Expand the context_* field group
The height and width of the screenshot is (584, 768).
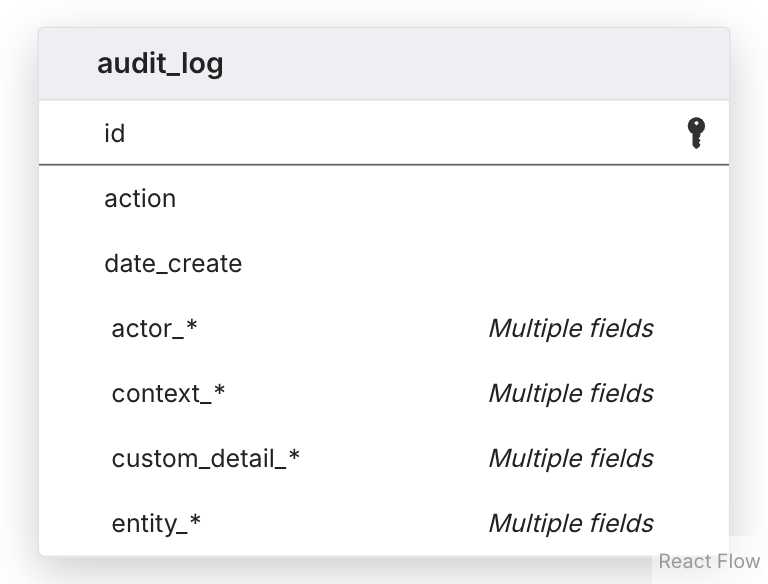point(168,393)
